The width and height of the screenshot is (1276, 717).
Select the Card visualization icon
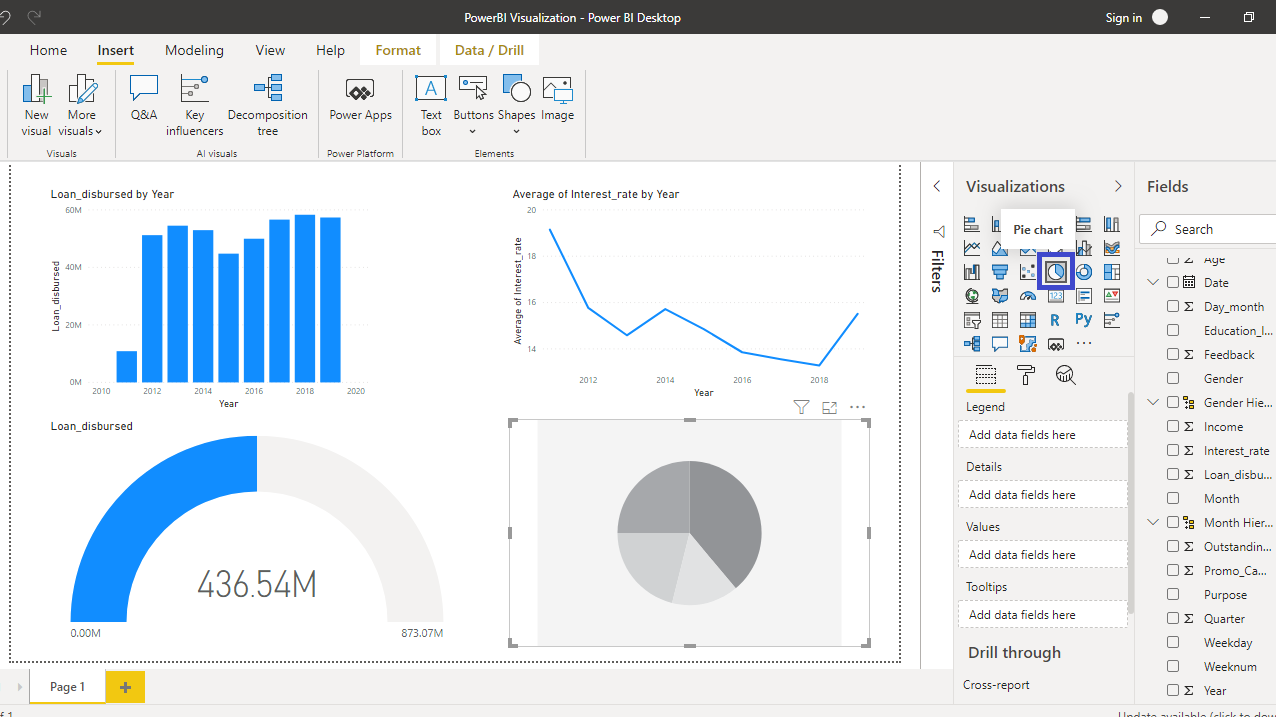pos(1056,296)
